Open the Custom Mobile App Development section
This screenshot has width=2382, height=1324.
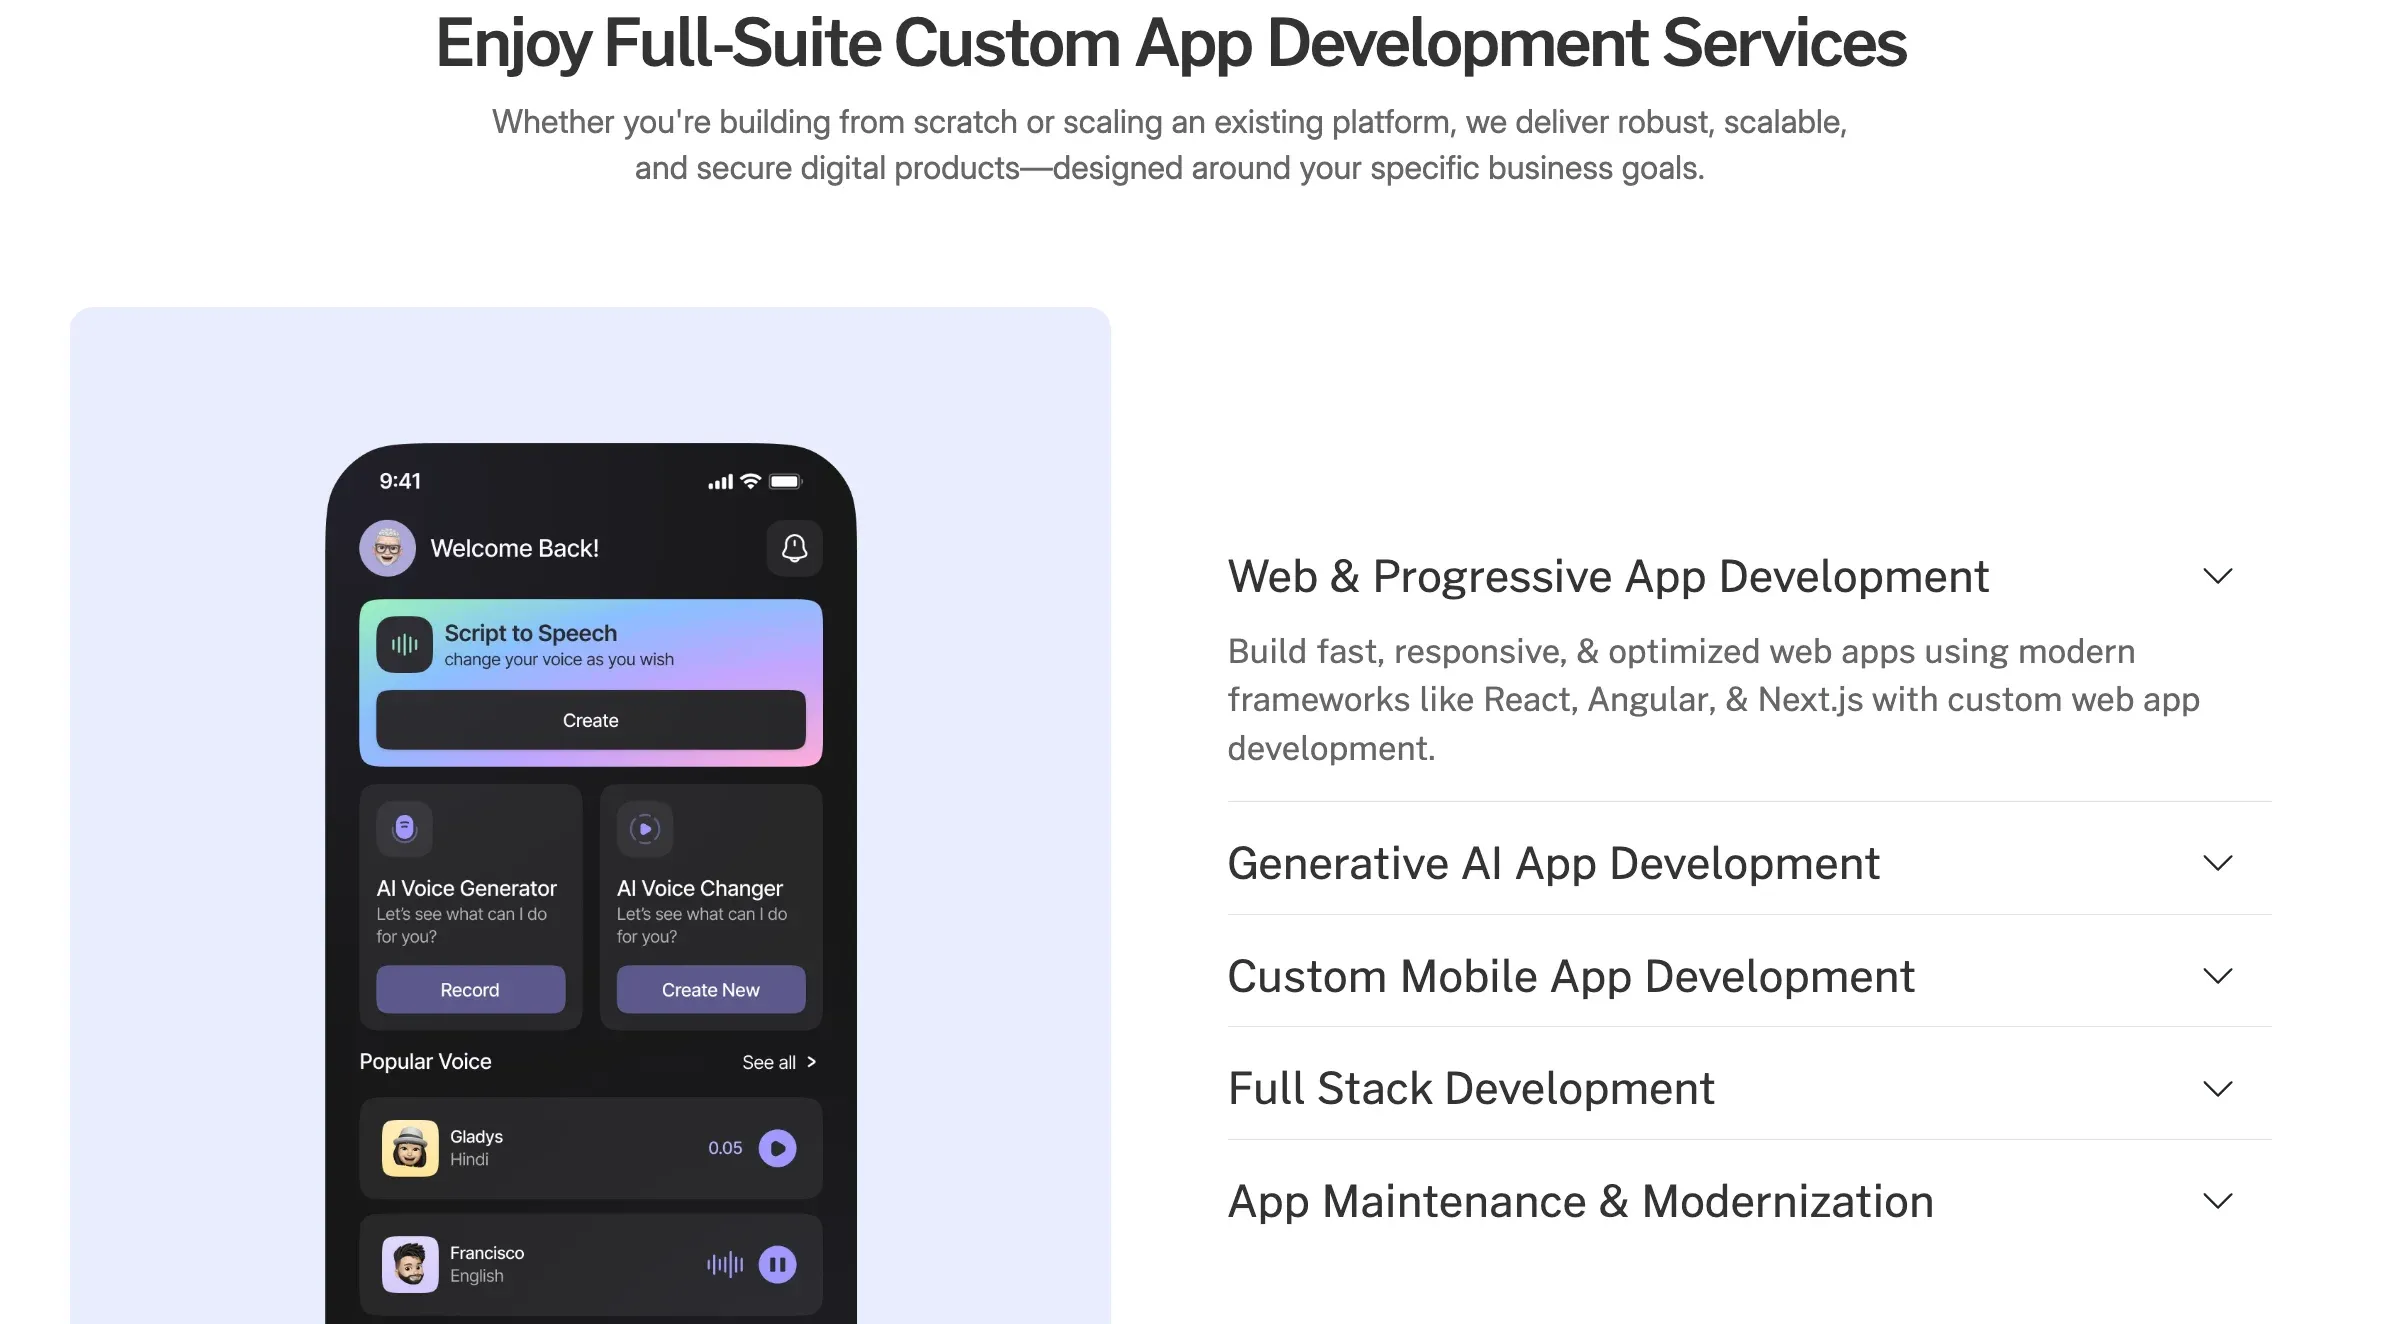point(1571,977)
